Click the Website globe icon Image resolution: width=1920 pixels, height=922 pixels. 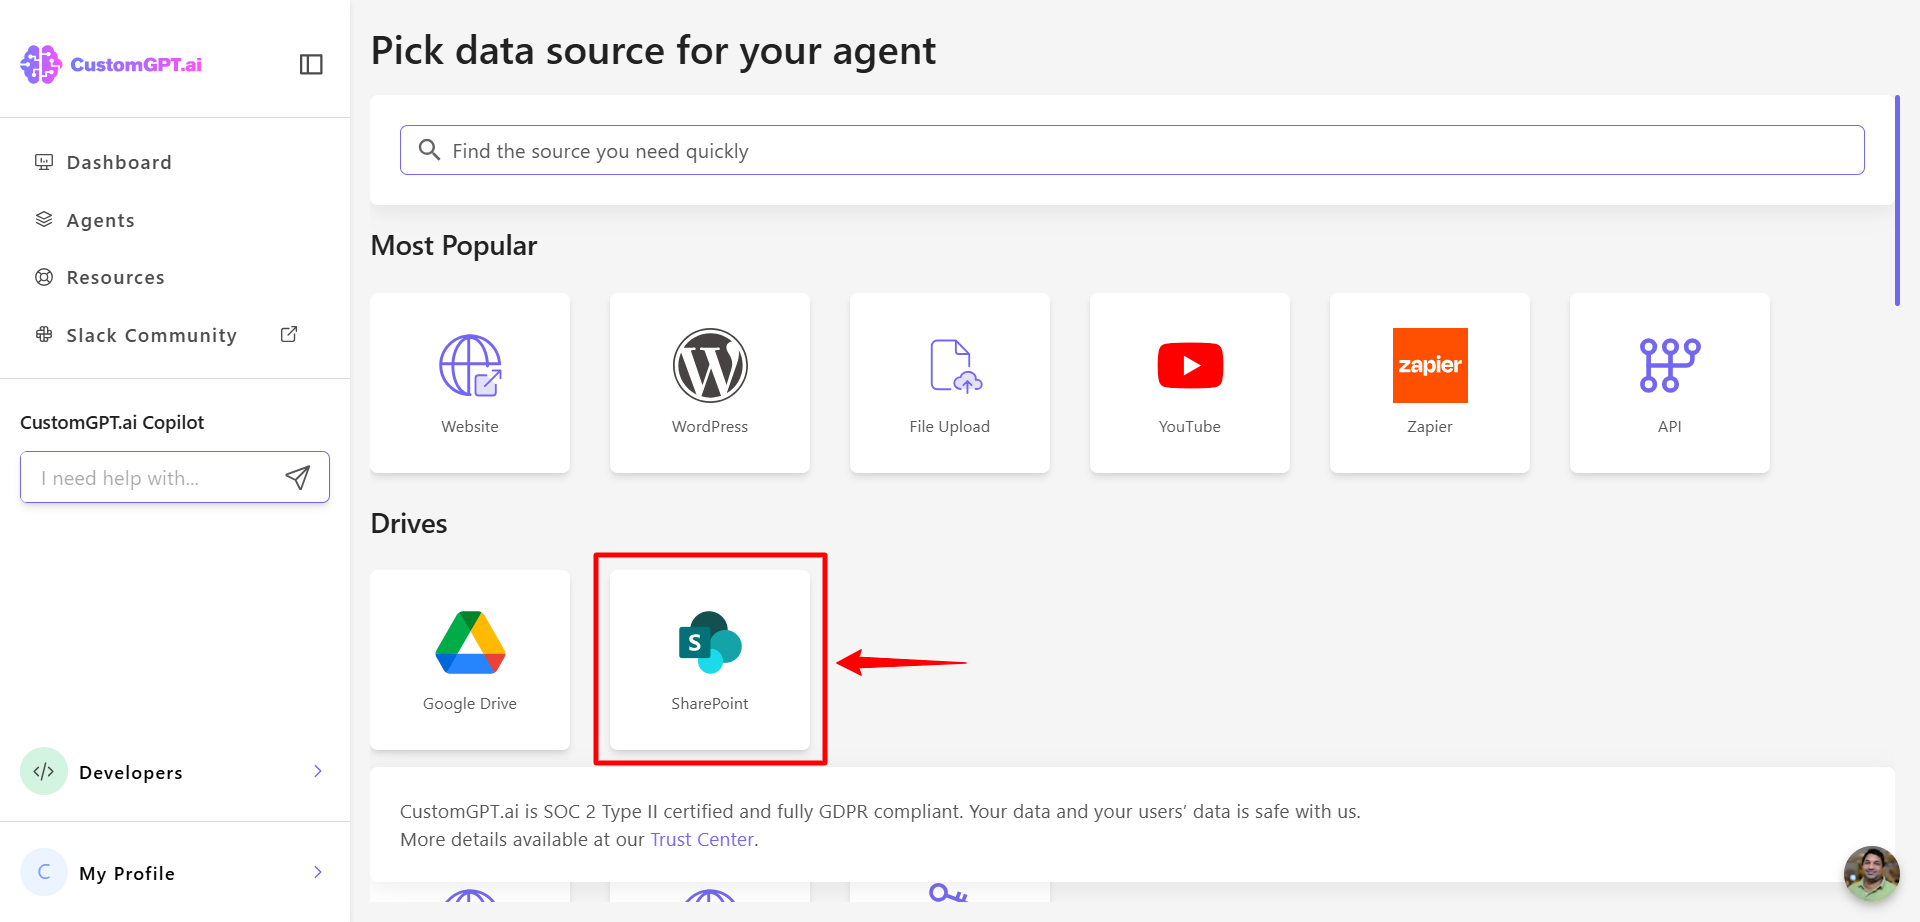tap(470, 365)
